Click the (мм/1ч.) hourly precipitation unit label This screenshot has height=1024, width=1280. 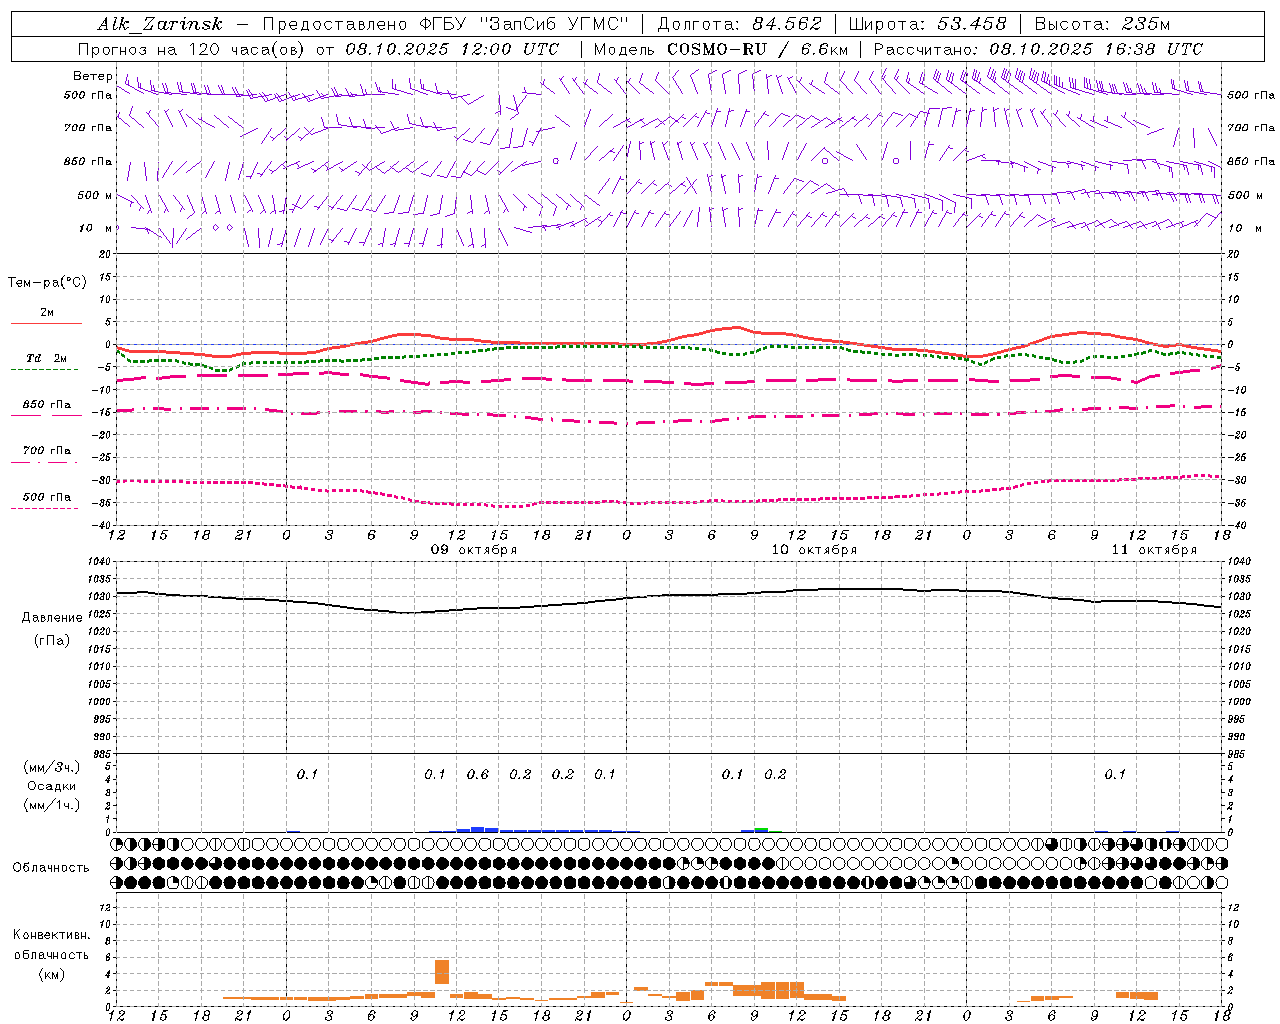[52, 805]
